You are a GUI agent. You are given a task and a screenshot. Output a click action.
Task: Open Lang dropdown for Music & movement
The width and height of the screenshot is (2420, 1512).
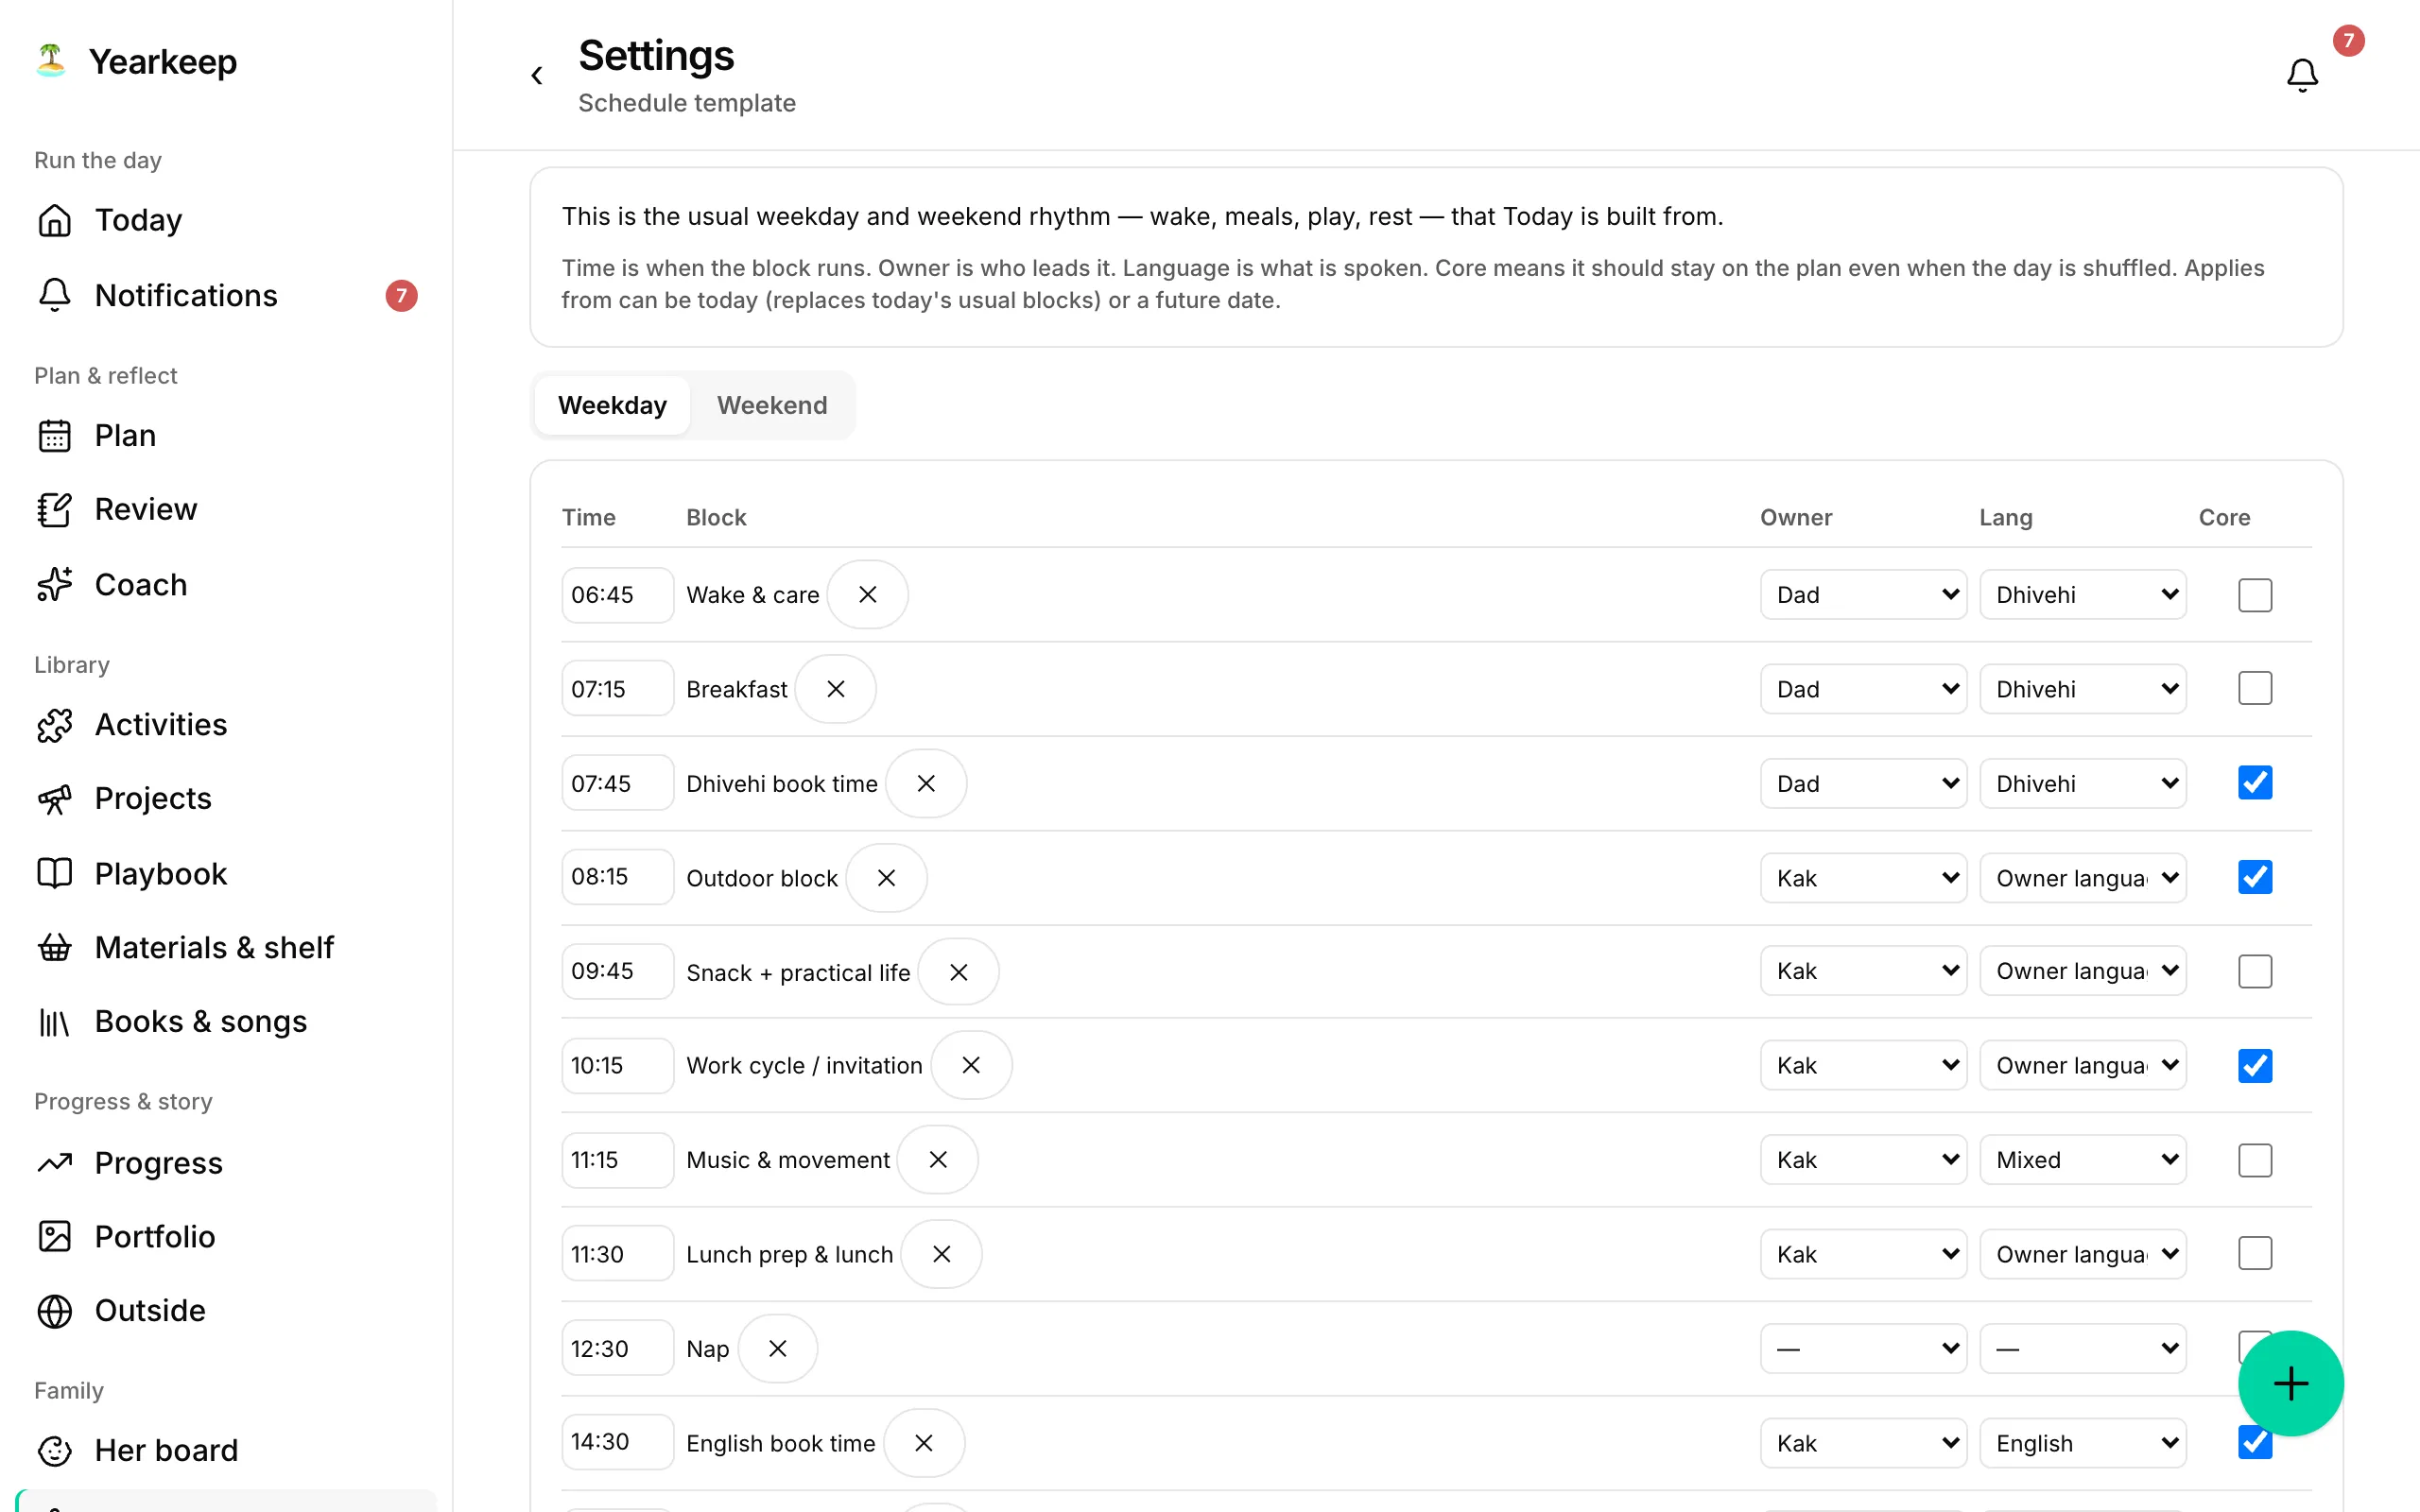pyautogui.click(x=2082, y=1160)
